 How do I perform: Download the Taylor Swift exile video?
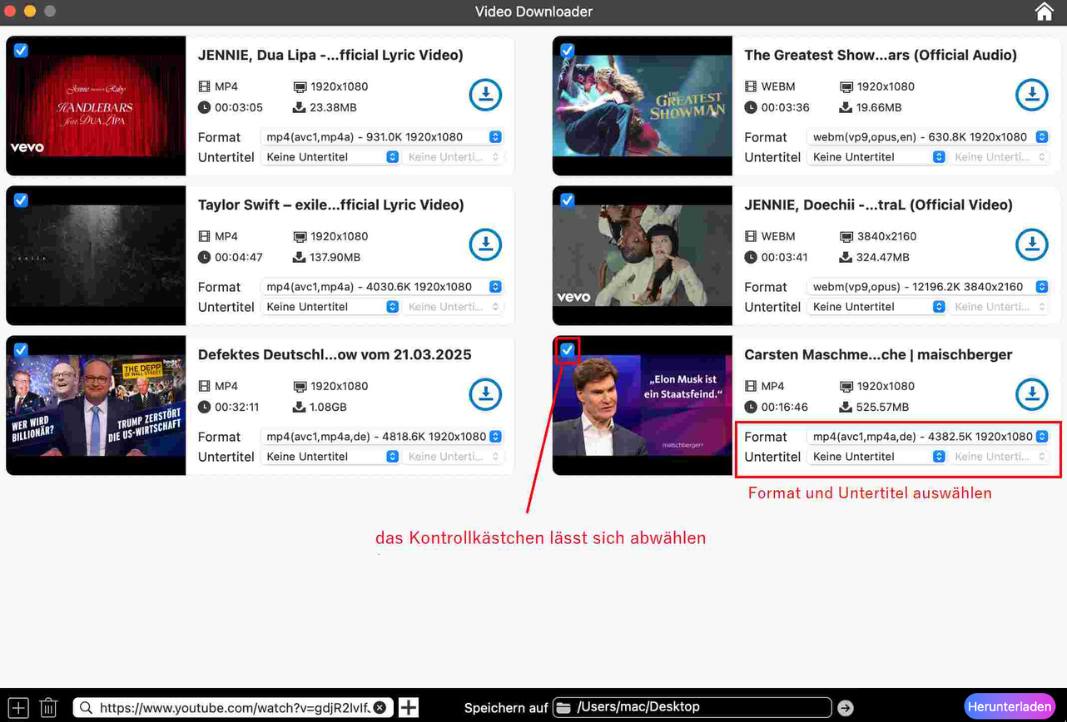click(485, 244)
